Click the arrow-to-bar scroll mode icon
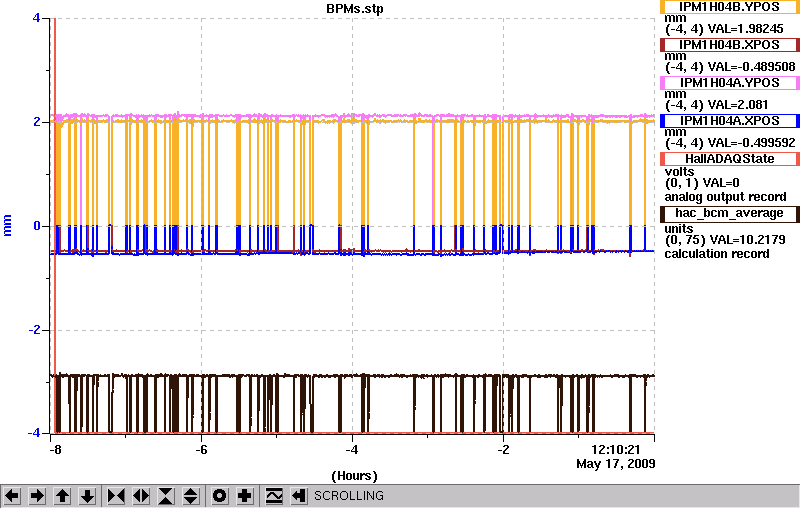 (299, 496)
